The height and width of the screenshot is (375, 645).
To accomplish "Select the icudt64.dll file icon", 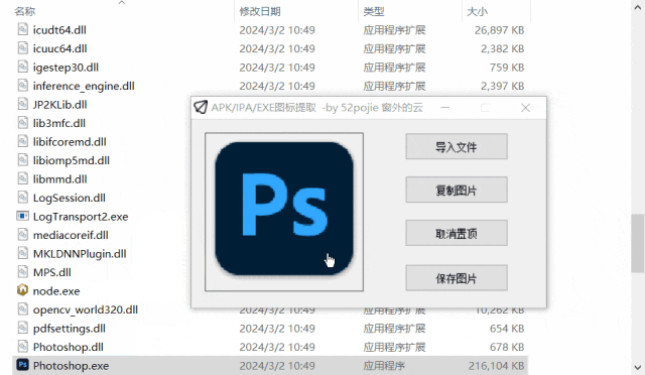I will [23, 30].
